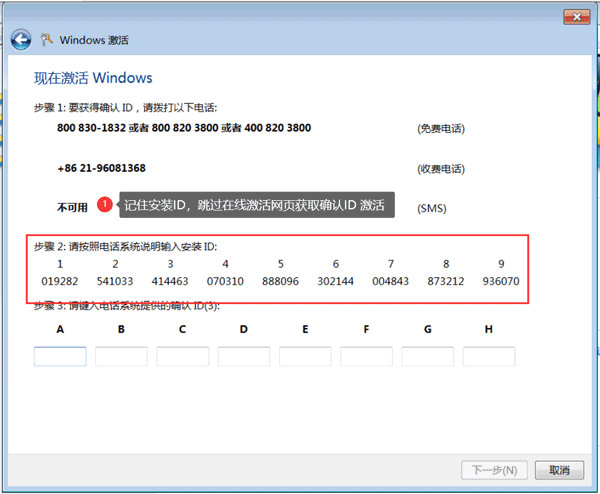Focus confirmation ID field D
This screenshot has height=494, width=600.
[244, 356]
